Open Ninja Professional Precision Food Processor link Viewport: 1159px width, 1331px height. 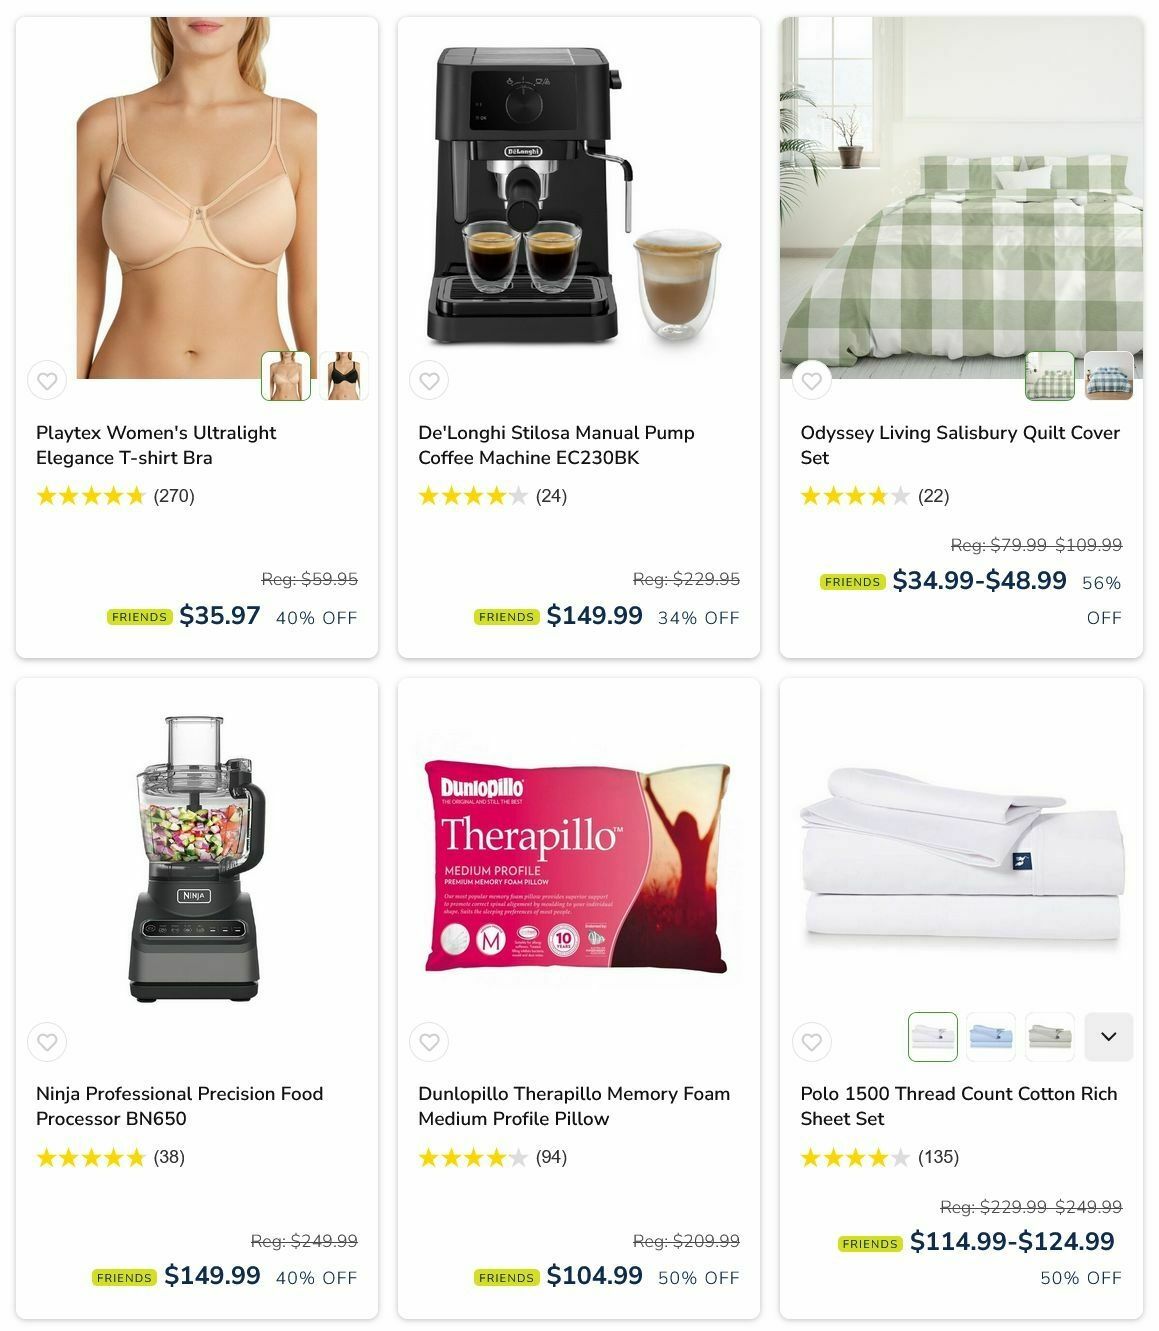[180, 1106]
